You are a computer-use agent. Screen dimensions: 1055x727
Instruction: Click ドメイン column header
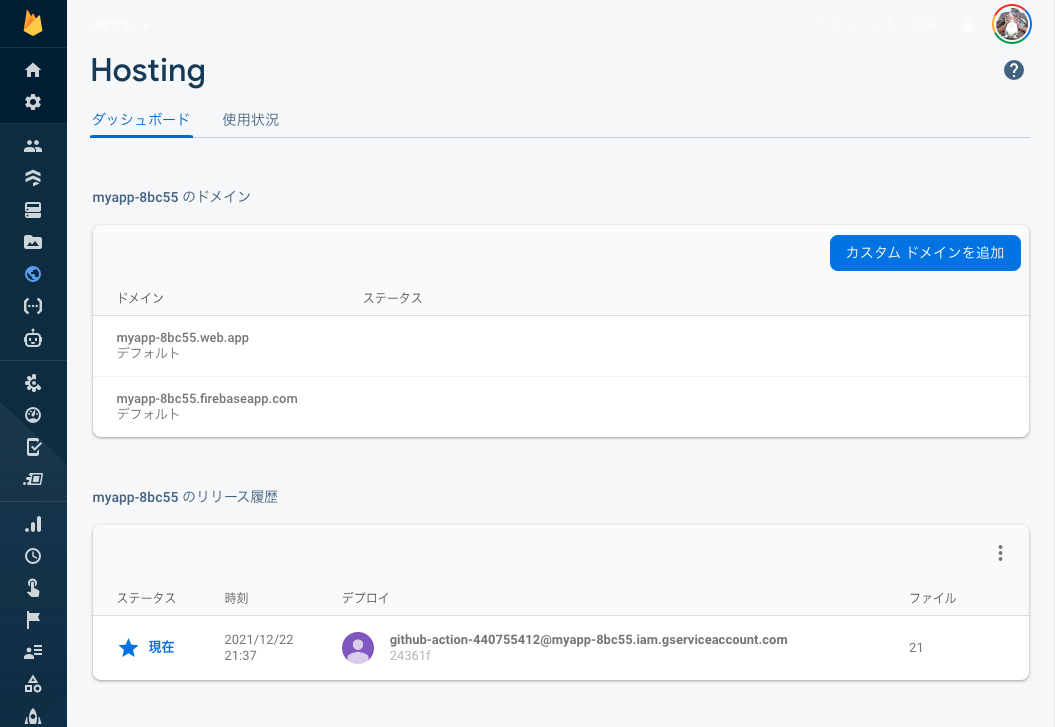pyautogui.click(x=140, y=298)
